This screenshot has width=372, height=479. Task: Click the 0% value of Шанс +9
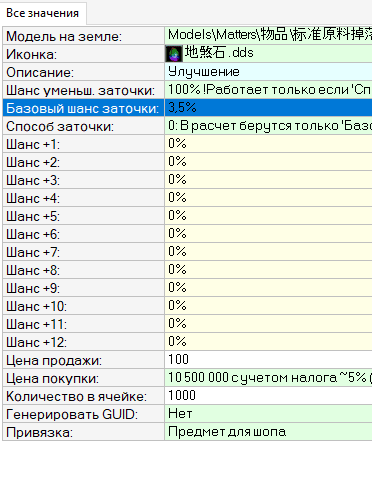pyautogui.click(x=268, y=288)
